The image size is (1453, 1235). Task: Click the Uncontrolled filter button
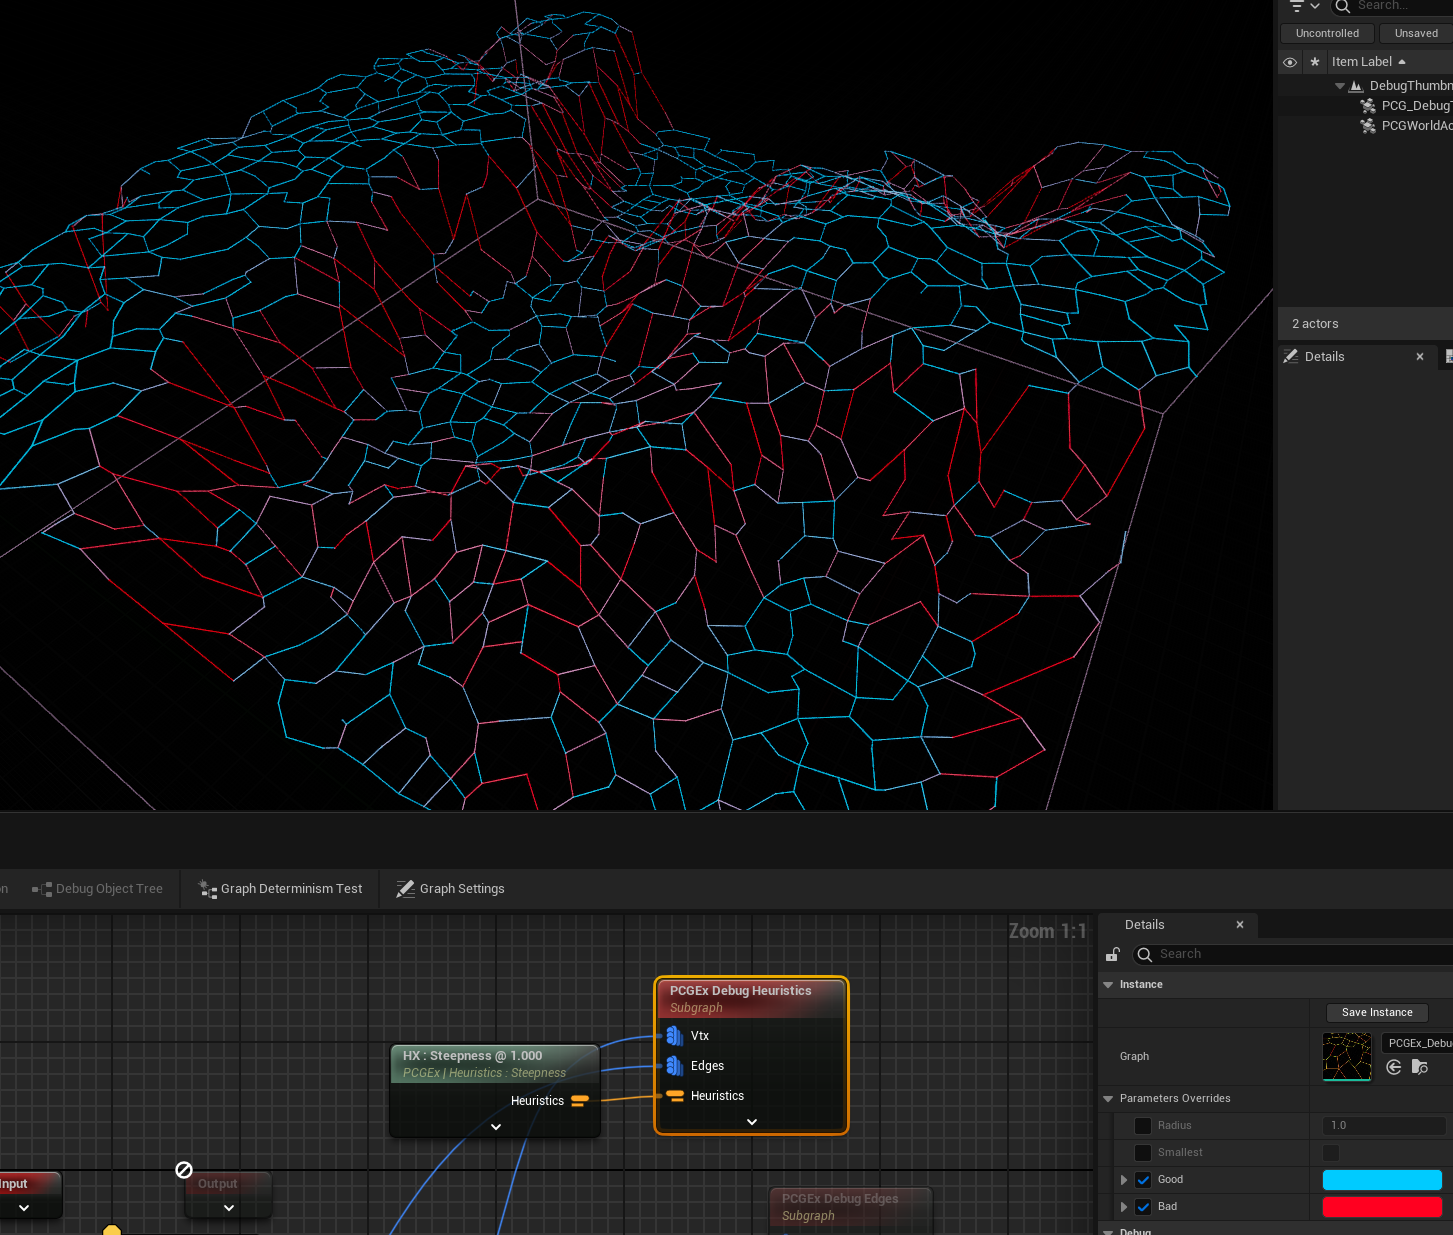(x=1327, y=33)
